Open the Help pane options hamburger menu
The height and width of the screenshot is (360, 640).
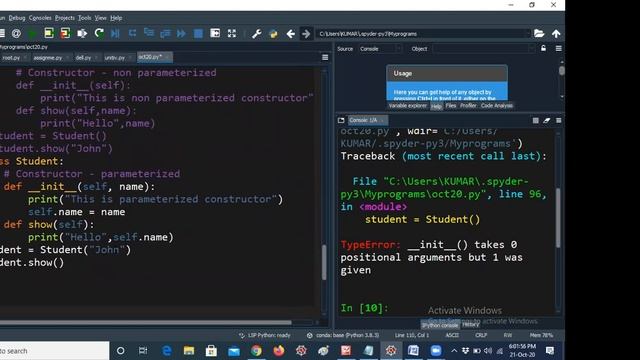(x=558, y=49)
